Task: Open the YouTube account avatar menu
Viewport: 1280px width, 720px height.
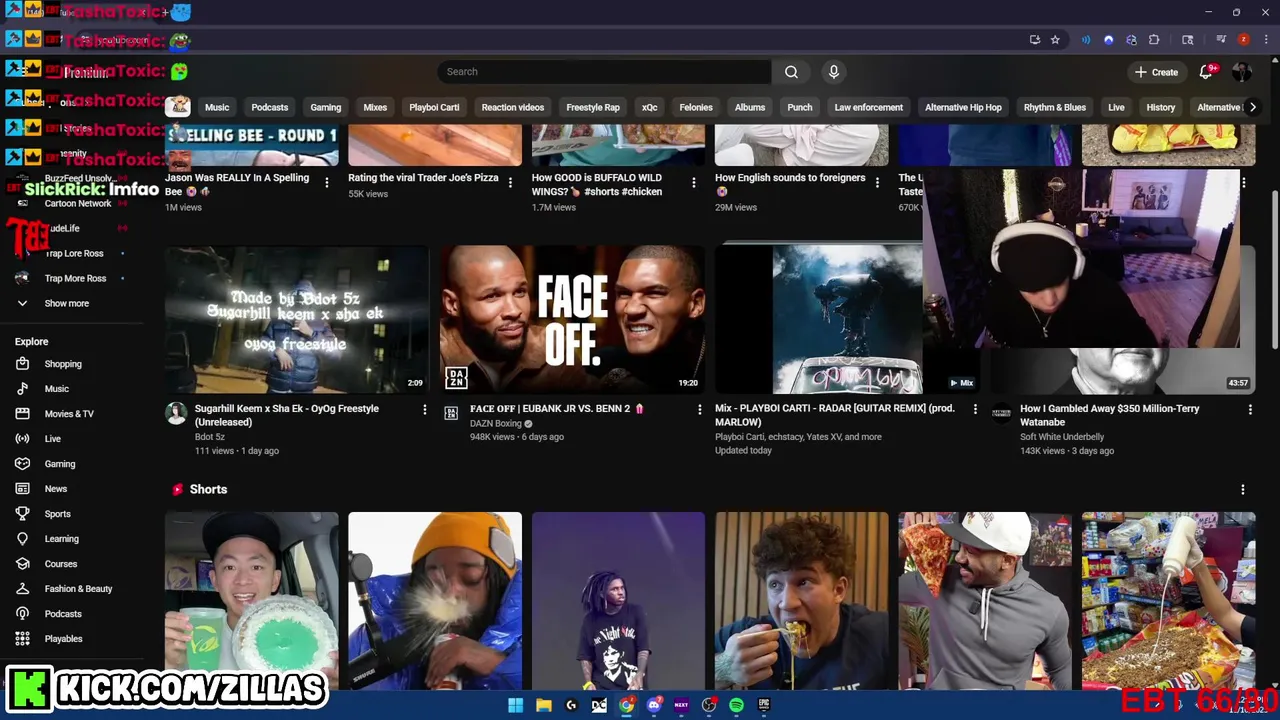Action: click(1242, 72)
